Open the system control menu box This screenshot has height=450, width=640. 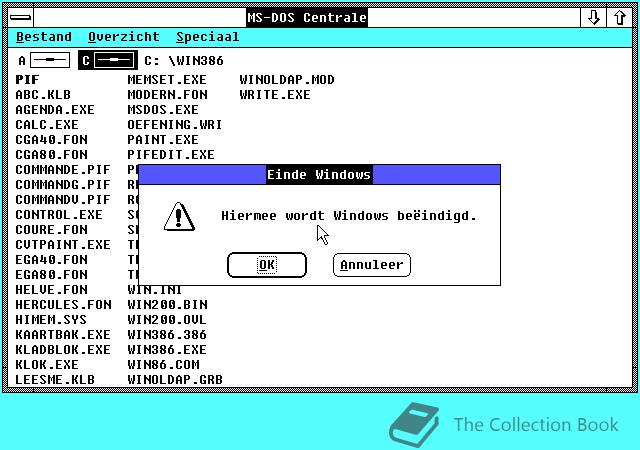20,17
